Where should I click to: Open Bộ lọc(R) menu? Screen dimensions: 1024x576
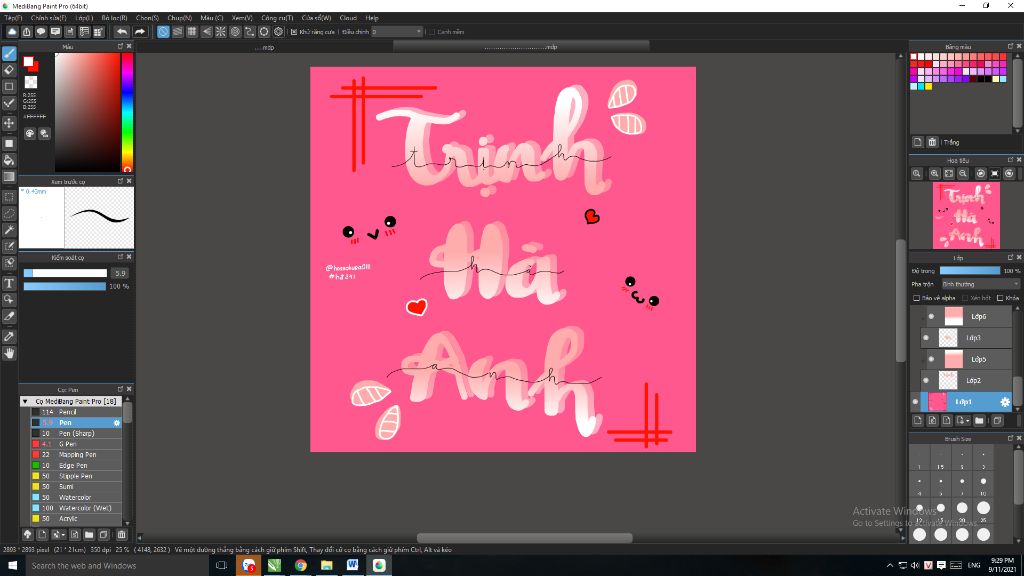(114, 18)
